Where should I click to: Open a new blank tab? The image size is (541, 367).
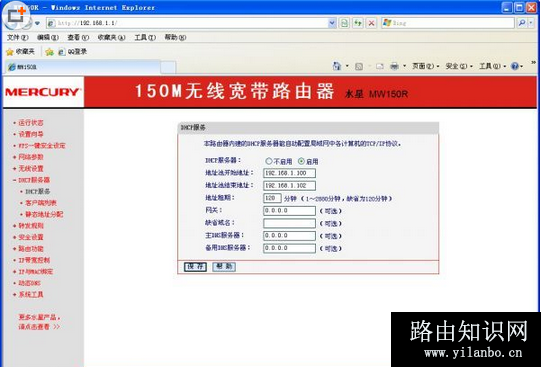click(168, 67)
